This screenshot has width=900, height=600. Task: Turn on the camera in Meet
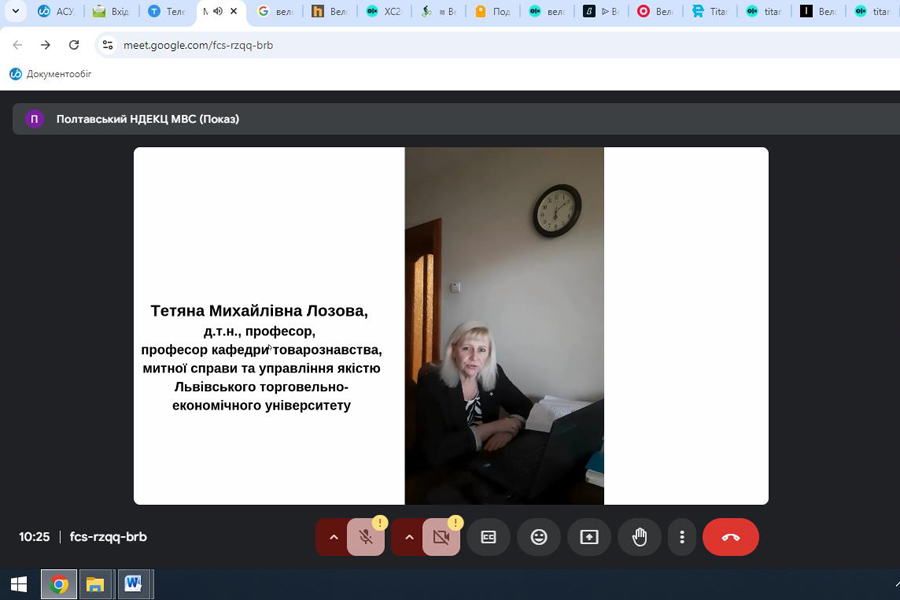(441, 538)
